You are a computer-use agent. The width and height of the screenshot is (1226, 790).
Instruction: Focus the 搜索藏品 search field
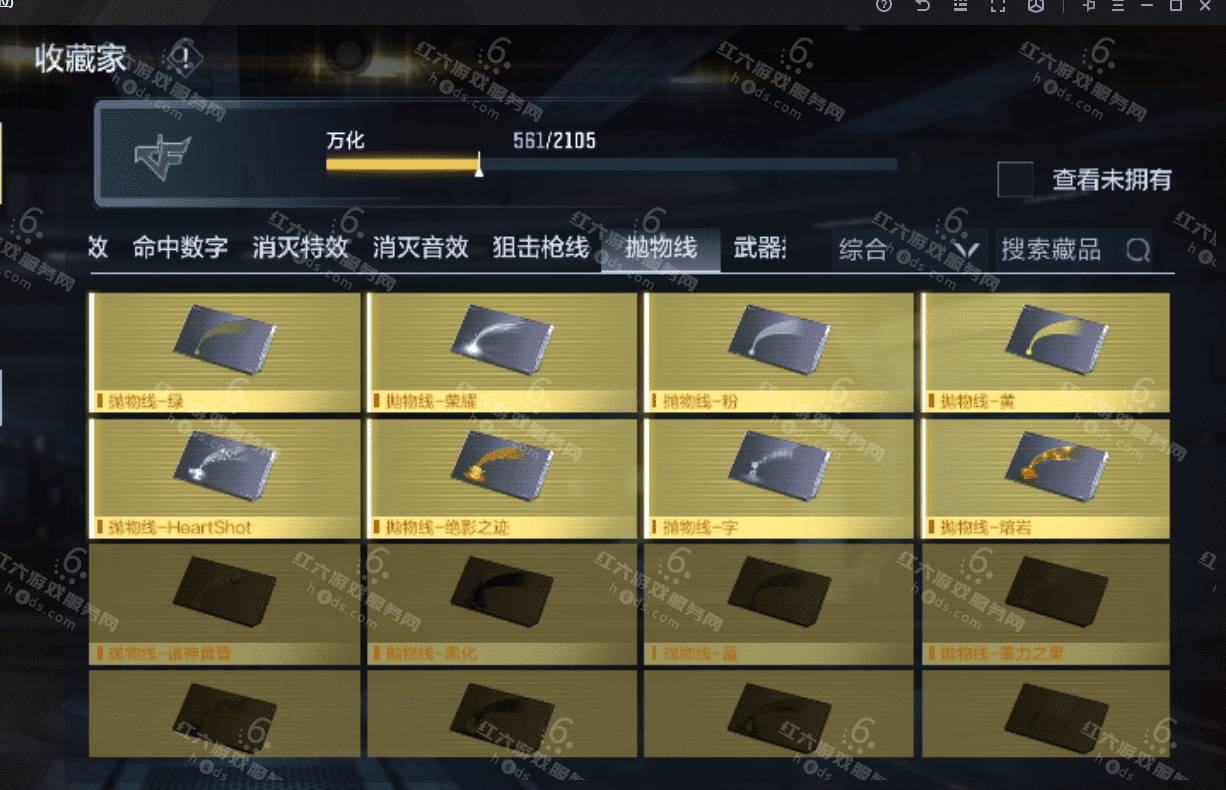[1073, 249]
